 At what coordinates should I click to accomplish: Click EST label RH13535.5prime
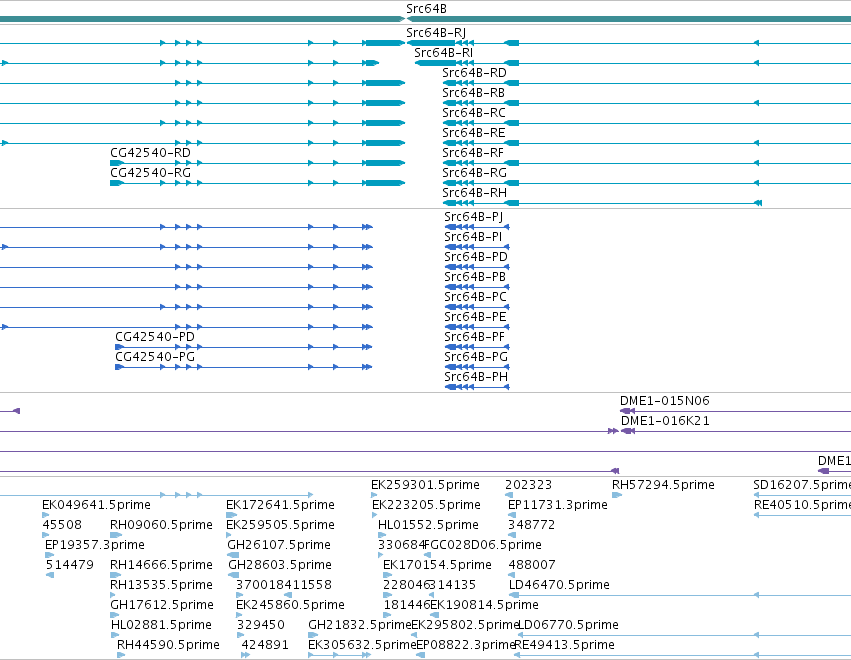click(161, 586)
